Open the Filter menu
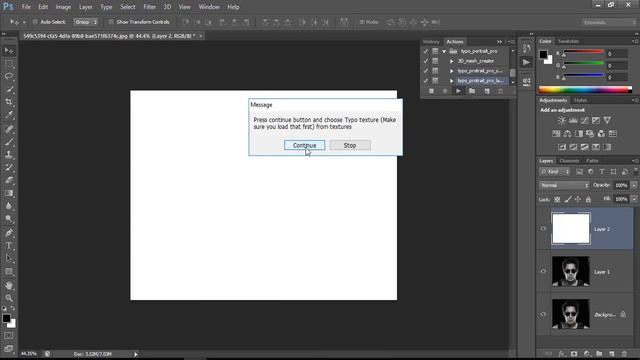The image size is (640, 360). [x=149, y=7]
